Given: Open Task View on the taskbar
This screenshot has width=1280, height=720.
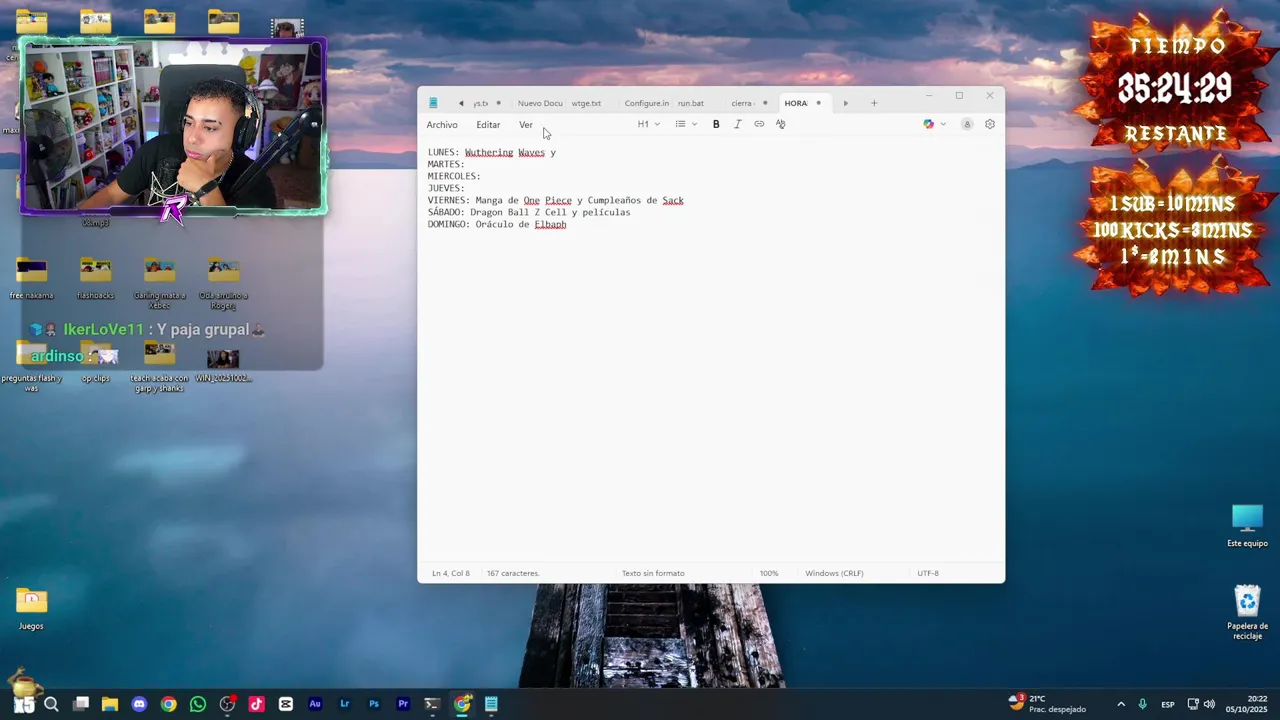Looking at the screenshot, I should (x=81, y=704).
